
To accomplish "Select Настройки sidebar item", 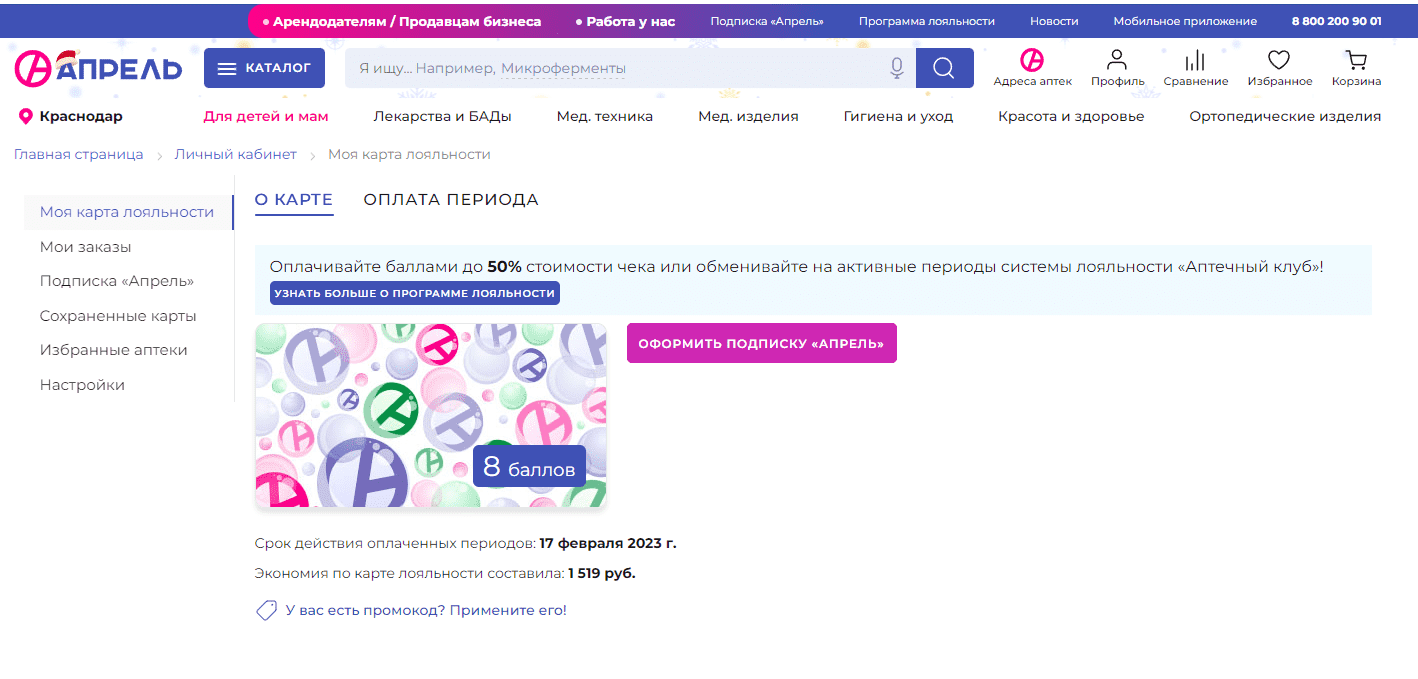I will pyautogui.click(x=82, y=385).
